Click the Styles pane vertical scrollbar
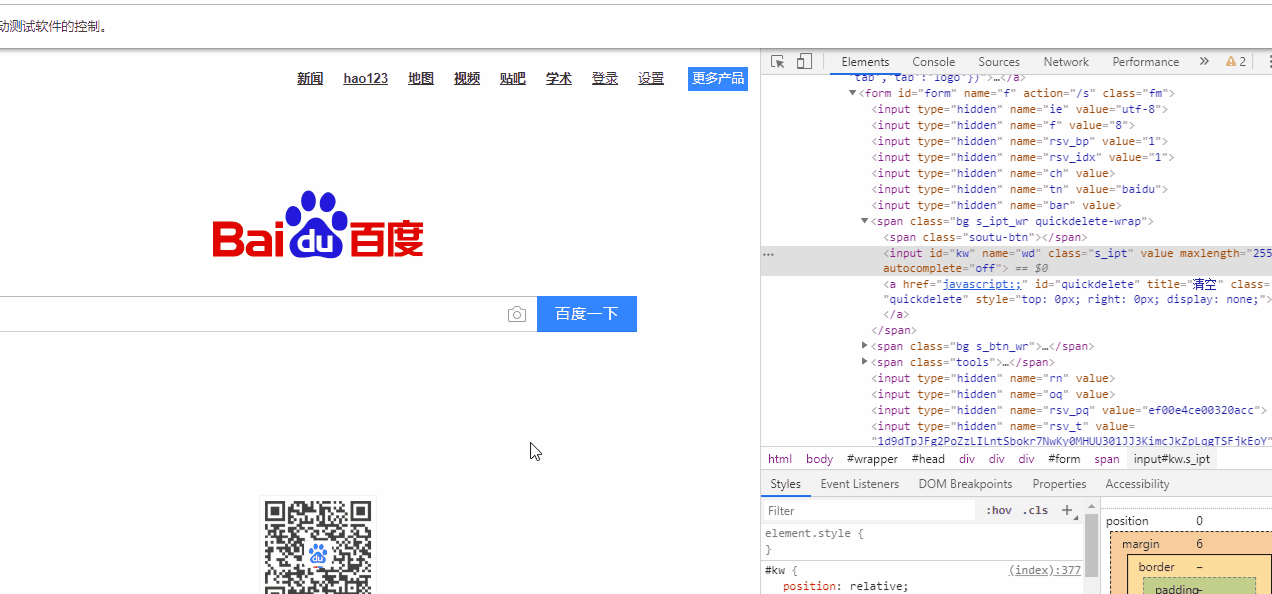Image resolution: width=1272 pixels, height=594 pixels. tap(1091, 548)
